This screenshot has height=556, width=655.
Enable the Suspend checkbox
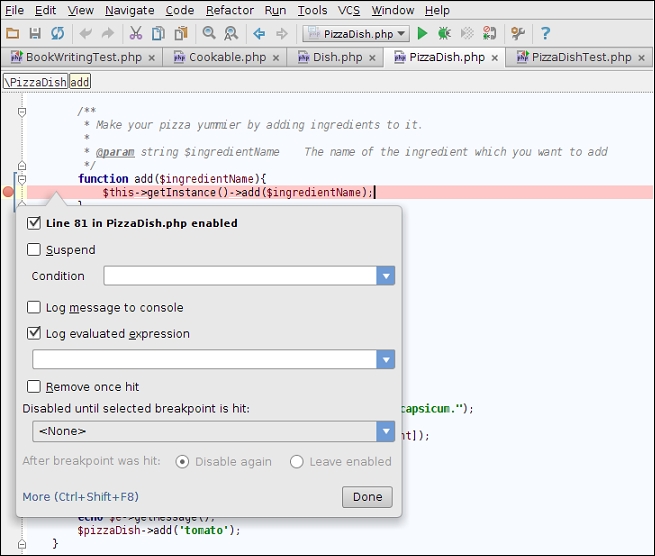(34, 249)
